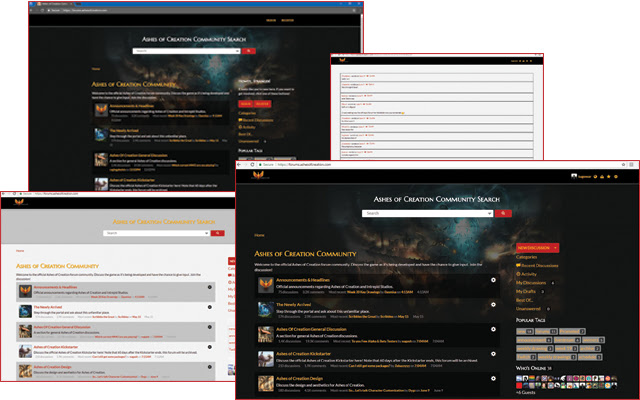Open the account settings gear in the front header

[x=616, y=177]
